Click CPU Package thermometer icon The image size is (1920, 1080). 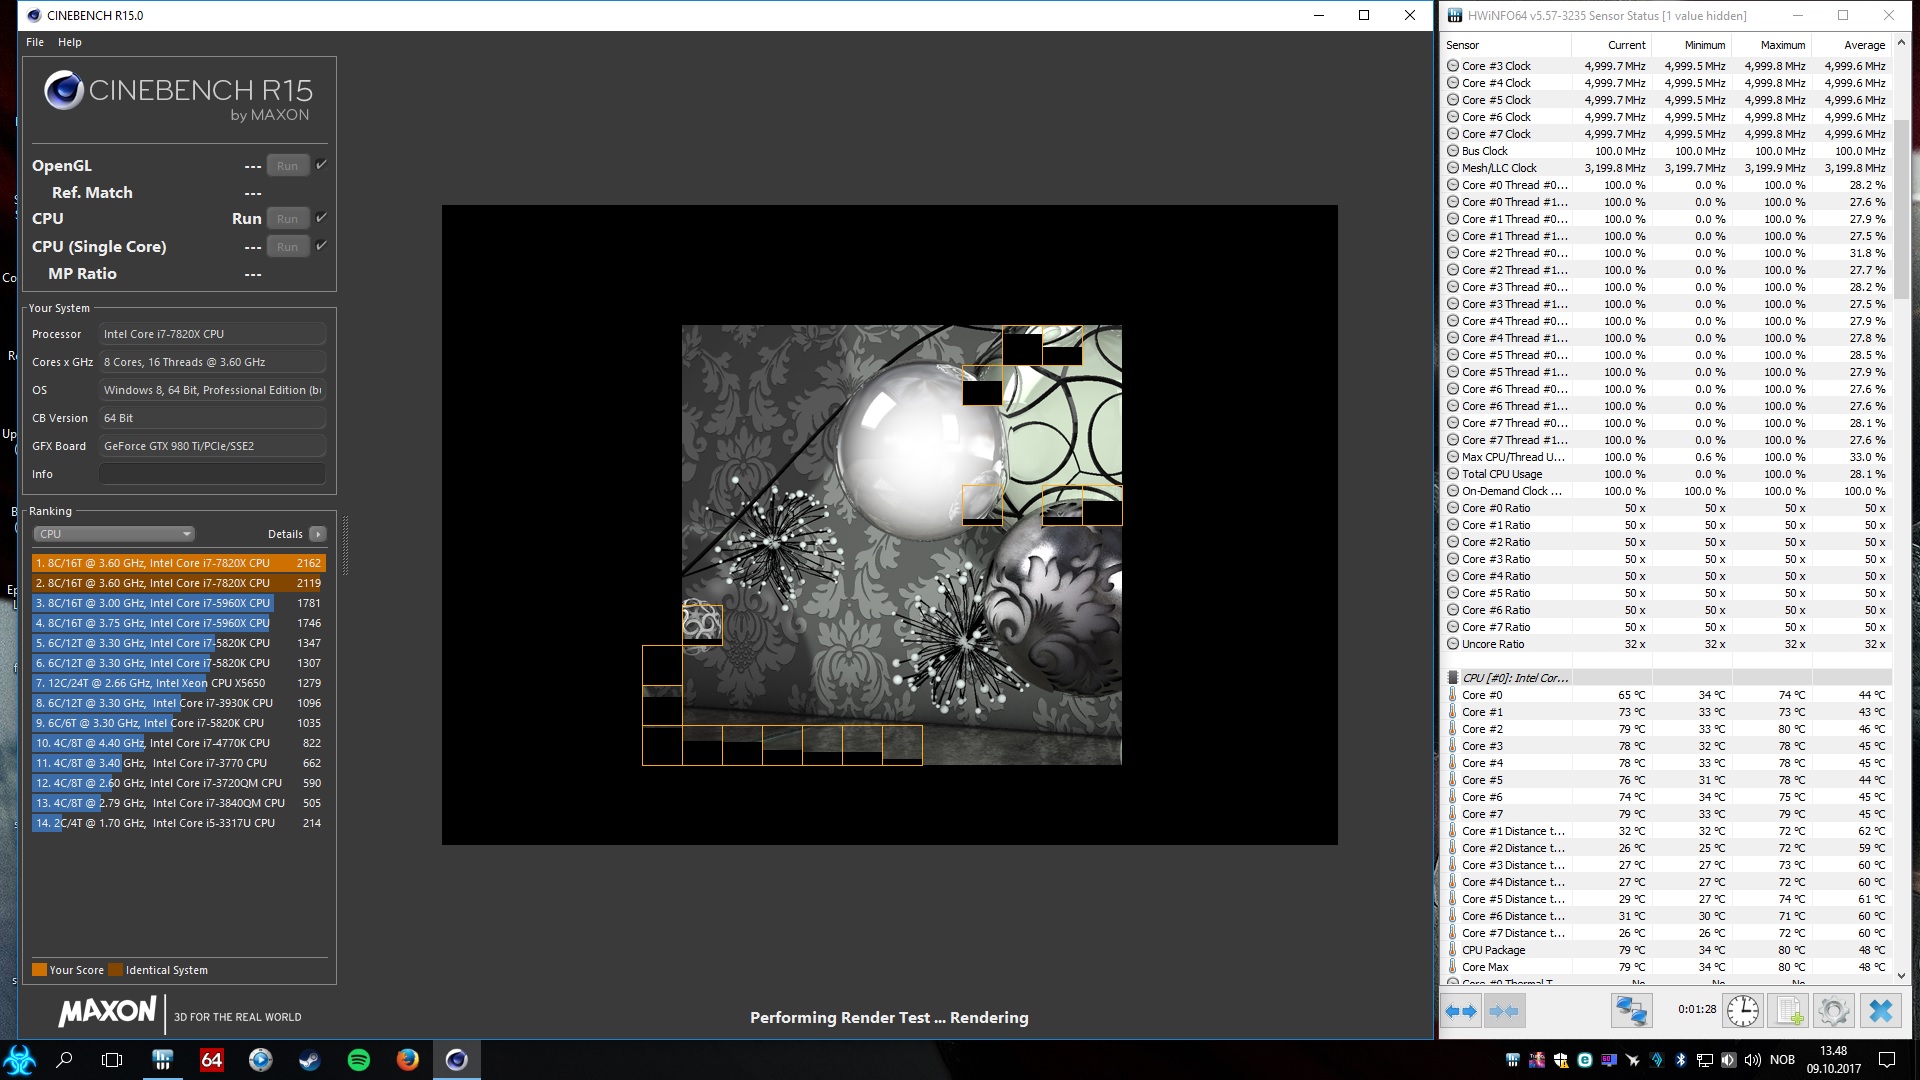coord(1453,950)
